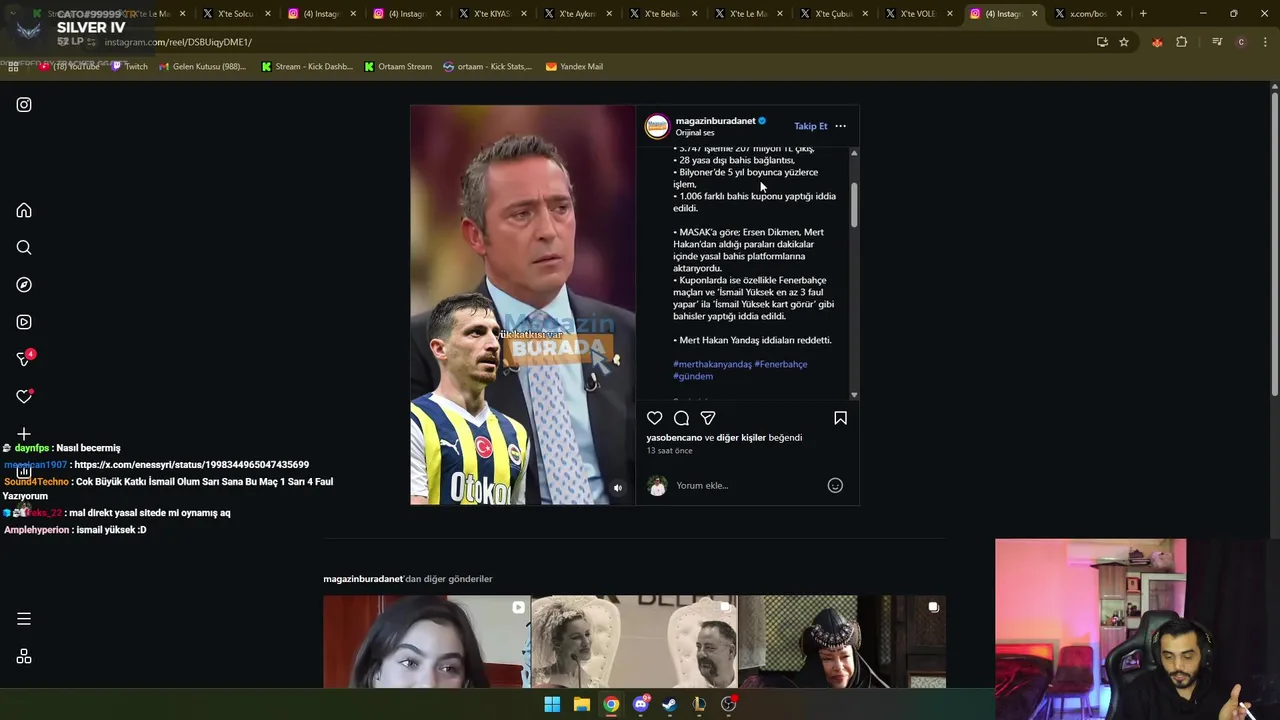Play or pause the reel video
The image size is (1280, 720).
coord(522,305)
